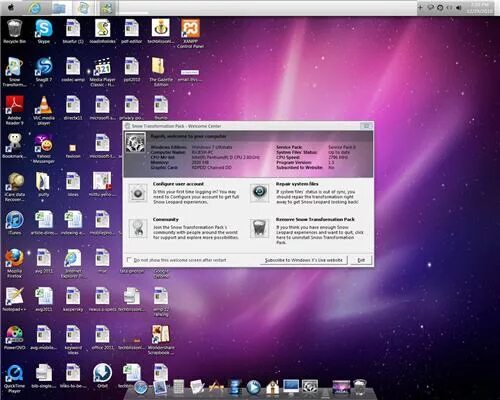Open Safari compass icon in the dock
Screen dimensions: 500x400
click(141, 388)
